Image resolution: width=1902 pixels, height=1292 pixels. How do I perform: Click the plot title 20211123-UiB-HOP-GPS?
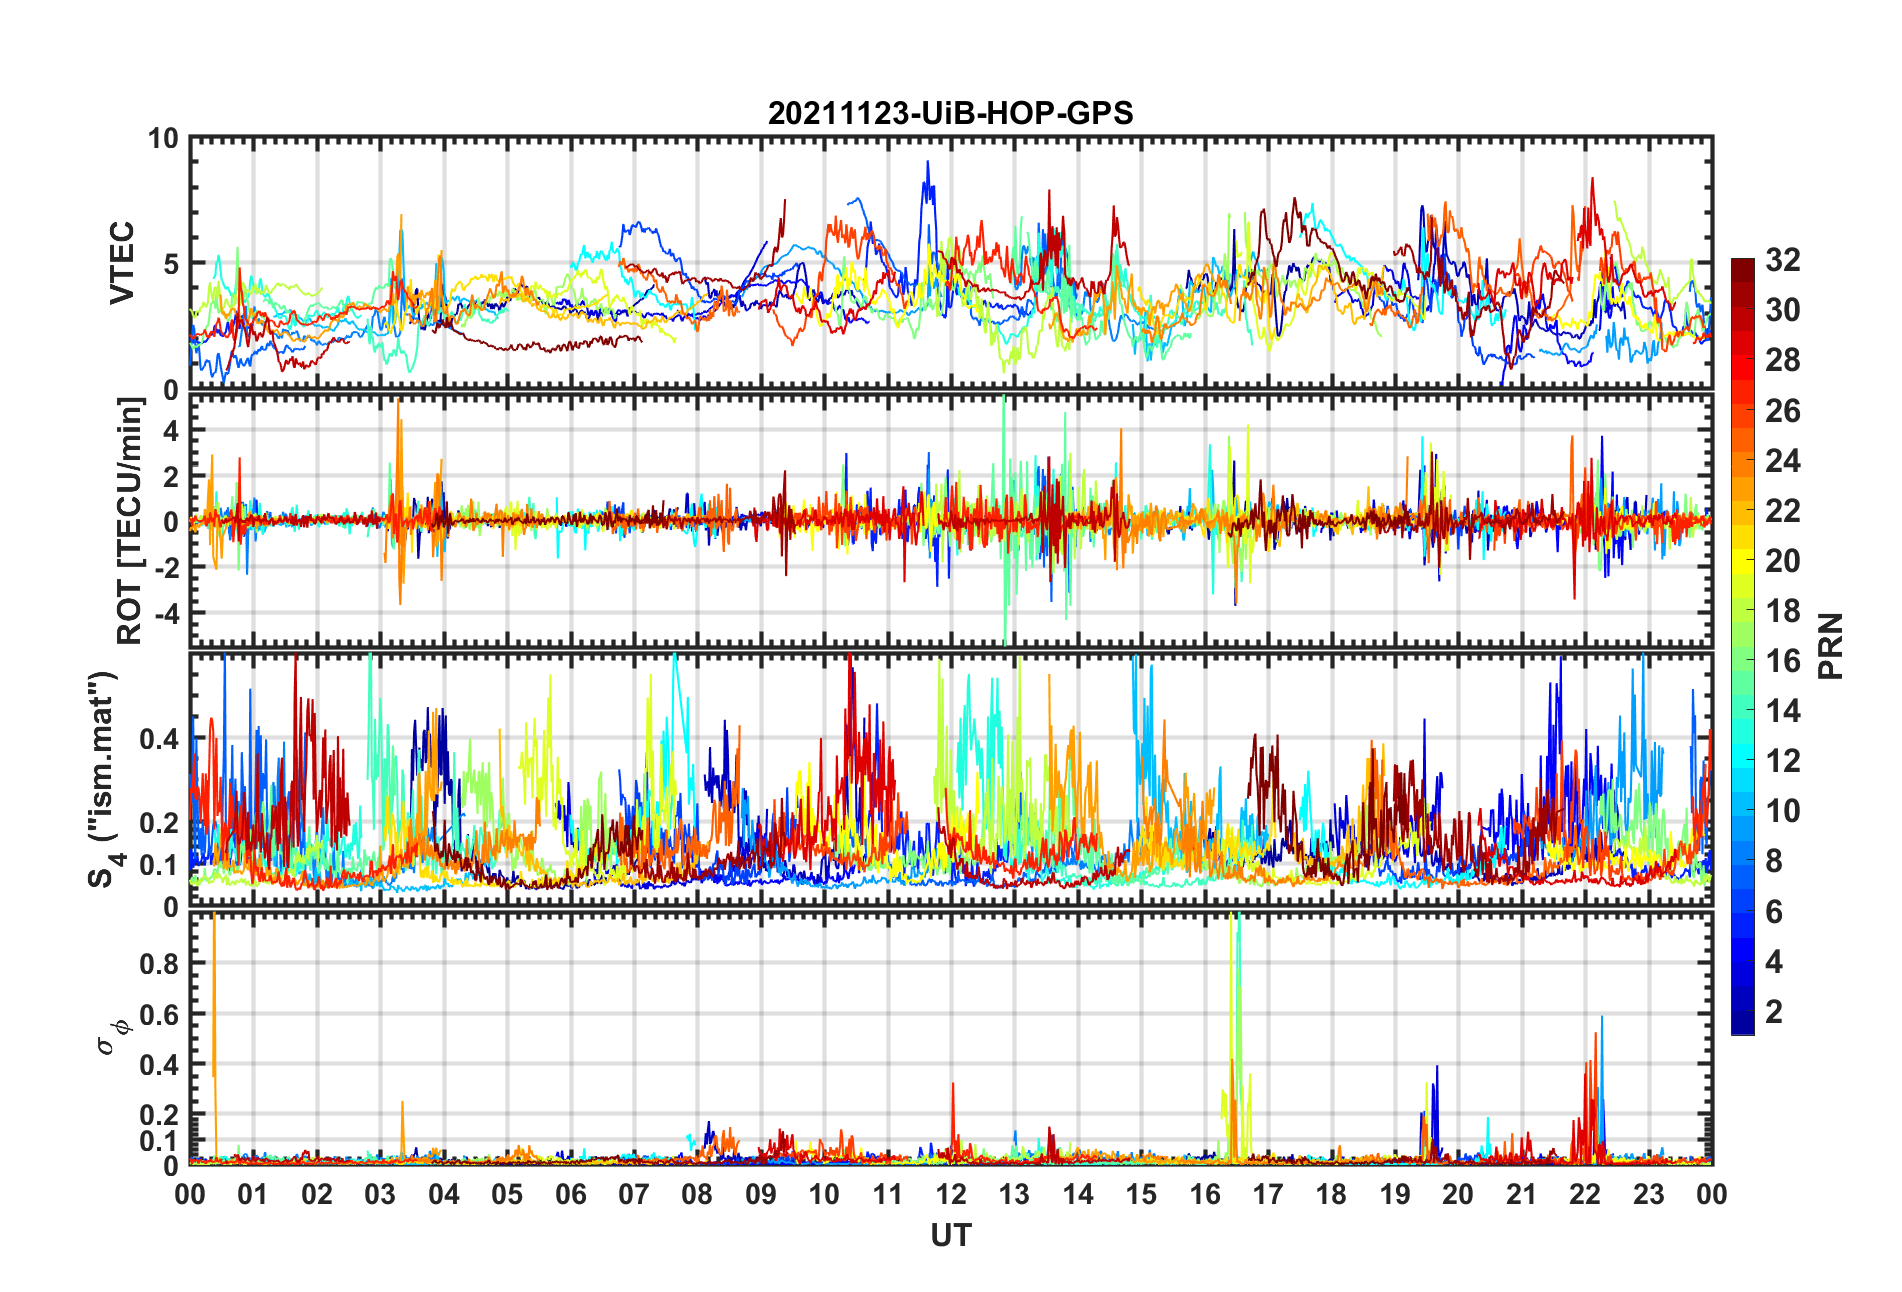point(950,113)
